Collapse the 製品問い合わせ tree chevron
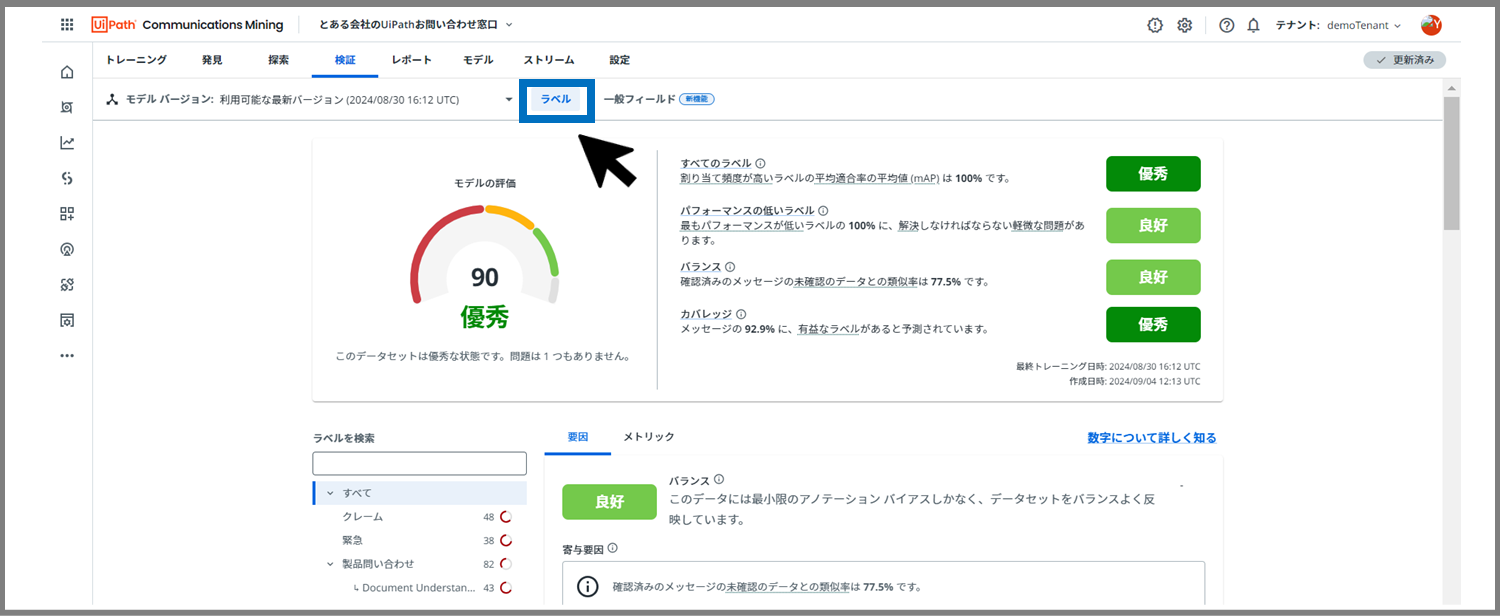 330,564
